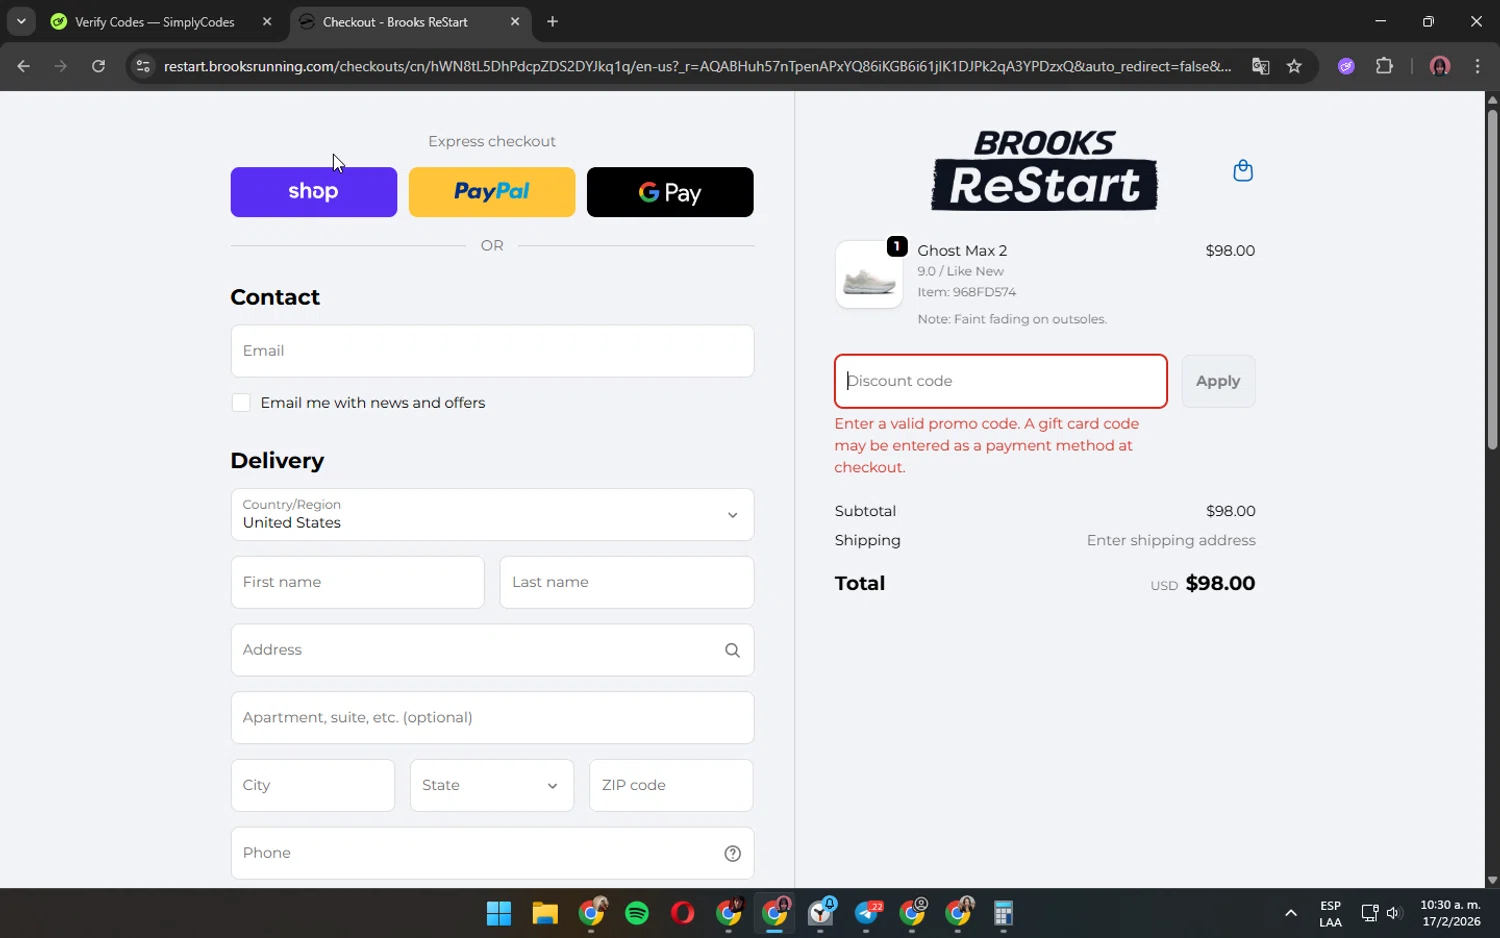Click the page vertical scrollbar
The width and height of the screenshot is (1500, 938).
1492,280
